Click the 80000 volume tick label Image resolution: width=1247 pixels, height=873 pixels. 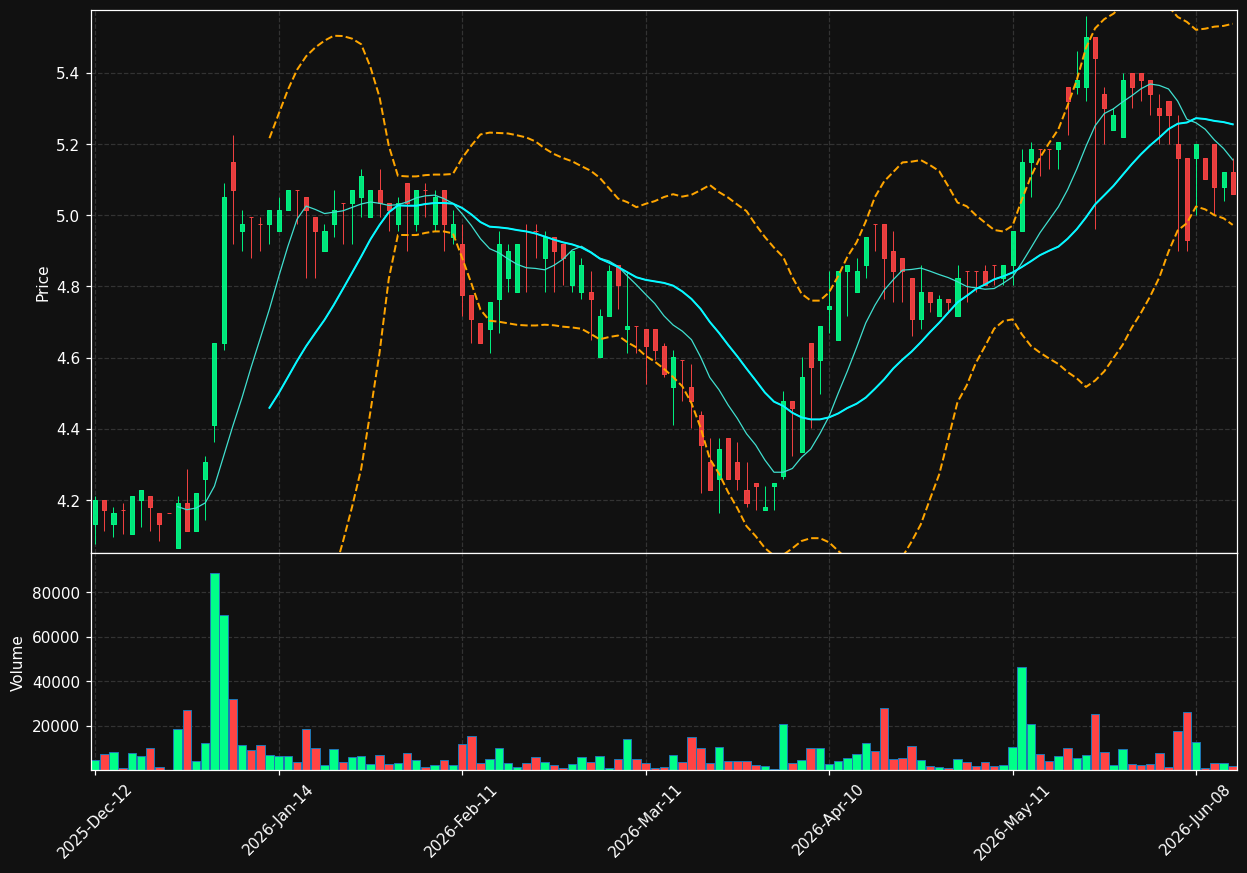pos(56,593)
